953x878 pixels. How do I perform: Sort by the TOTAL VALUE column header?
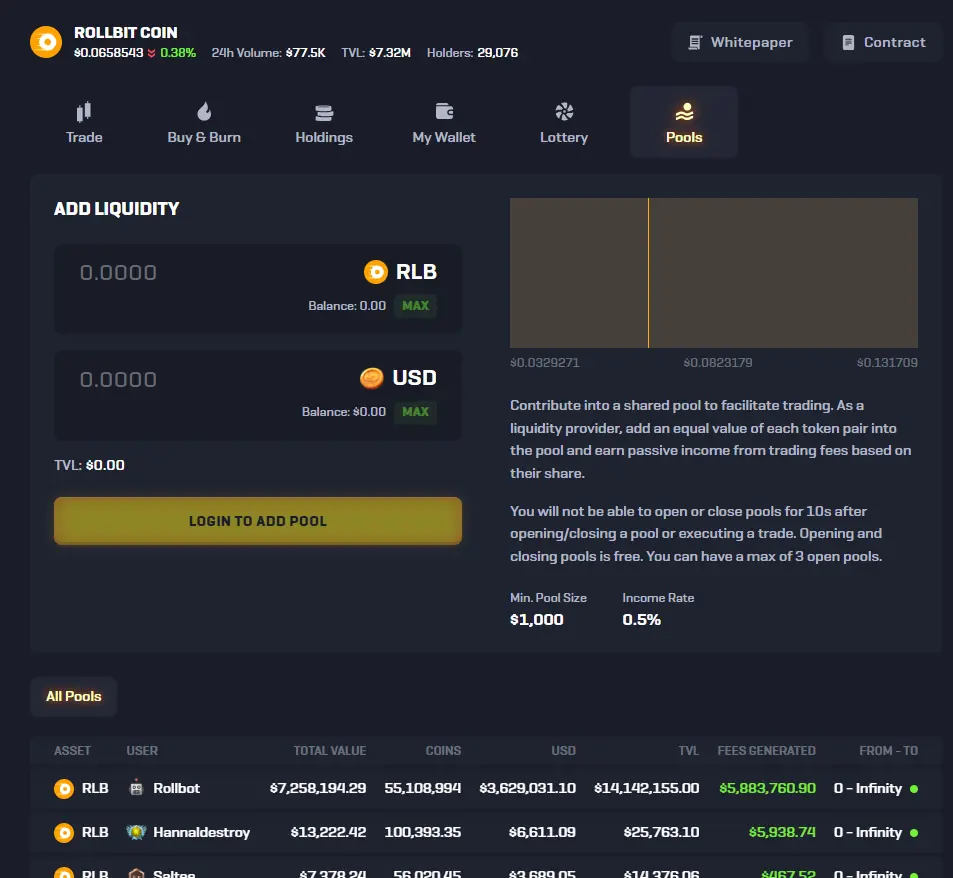(329, 751)
